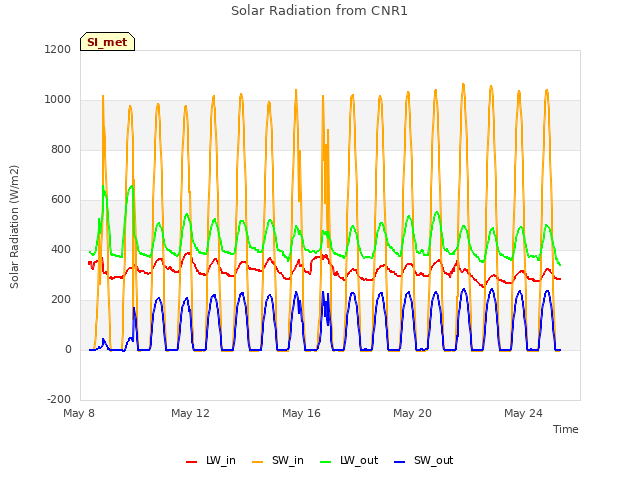
Task: Toggle the LW_out legend entry
Action: click(x=349, y=460)
